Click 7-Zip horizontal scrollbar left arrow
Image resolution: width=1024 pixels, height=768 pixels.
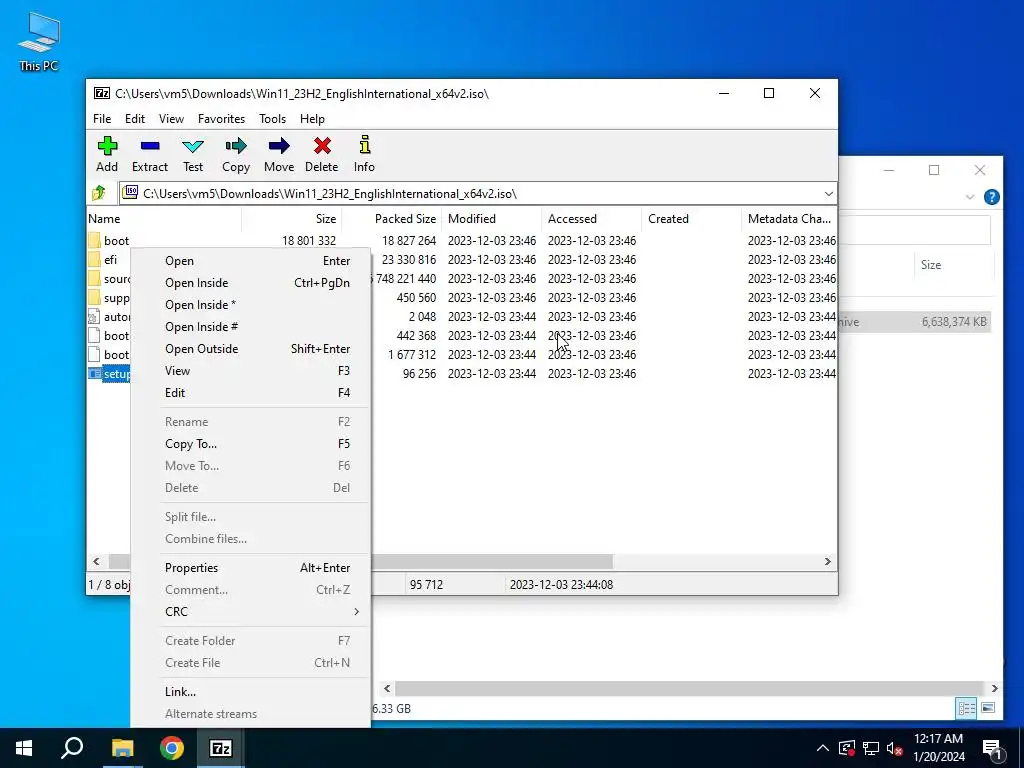[96, 562]
